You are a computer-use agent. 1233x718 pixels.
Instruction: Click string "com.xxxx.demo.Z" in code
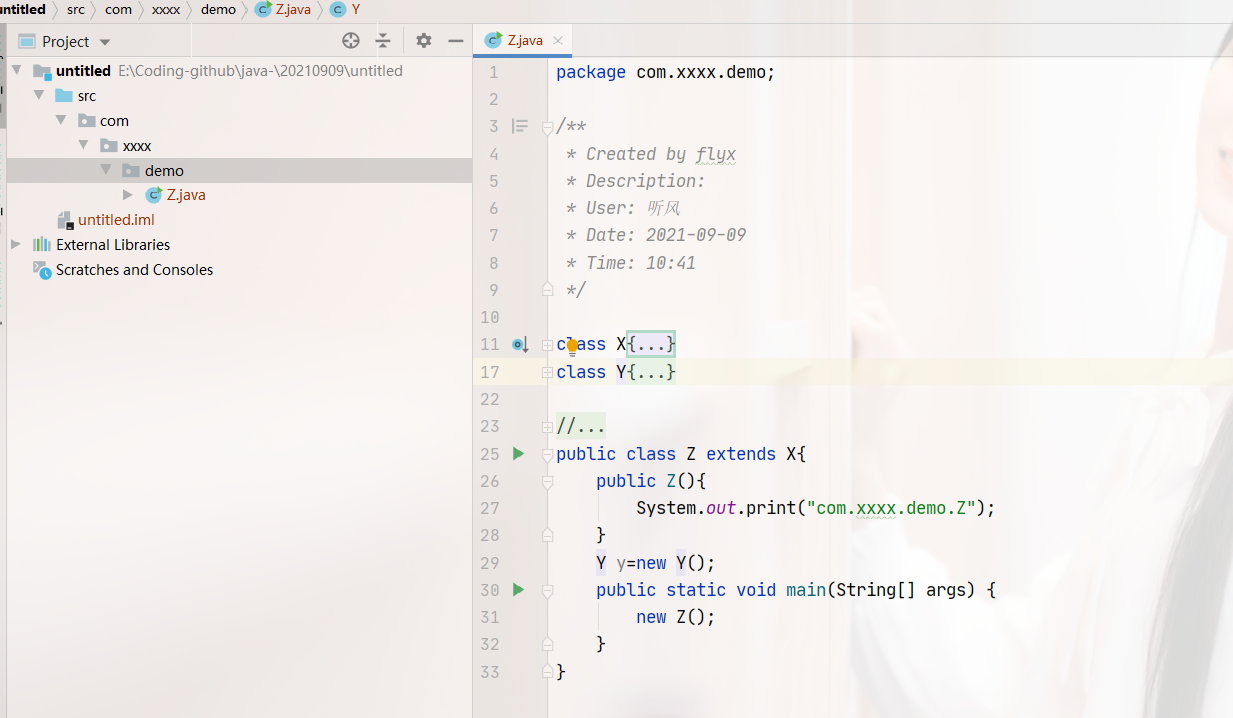(x=891, y=508)
